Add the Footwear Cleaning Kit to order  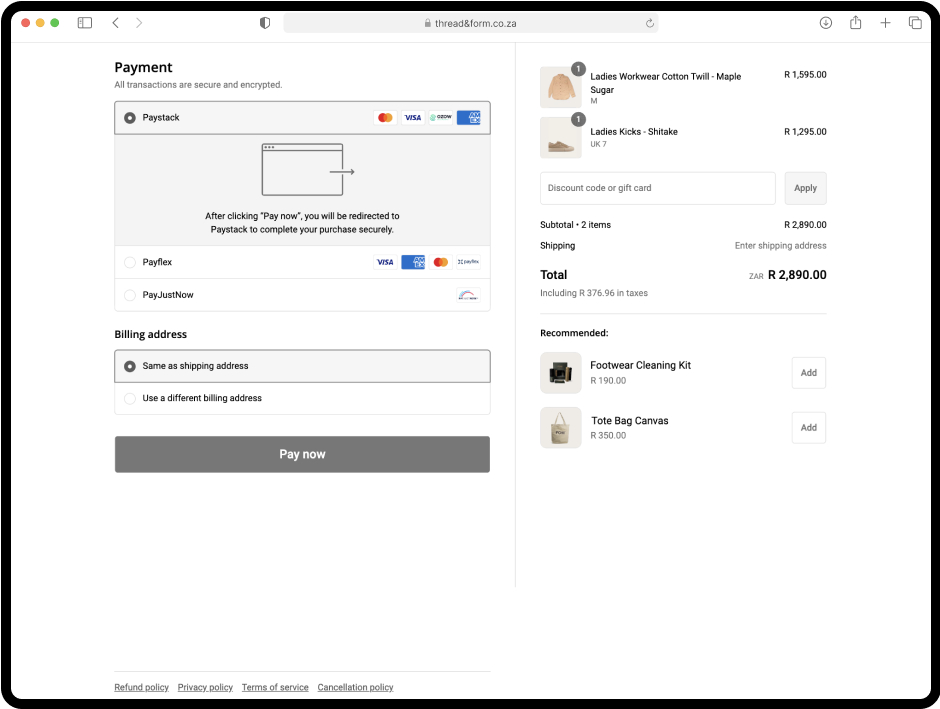[808, 373]
